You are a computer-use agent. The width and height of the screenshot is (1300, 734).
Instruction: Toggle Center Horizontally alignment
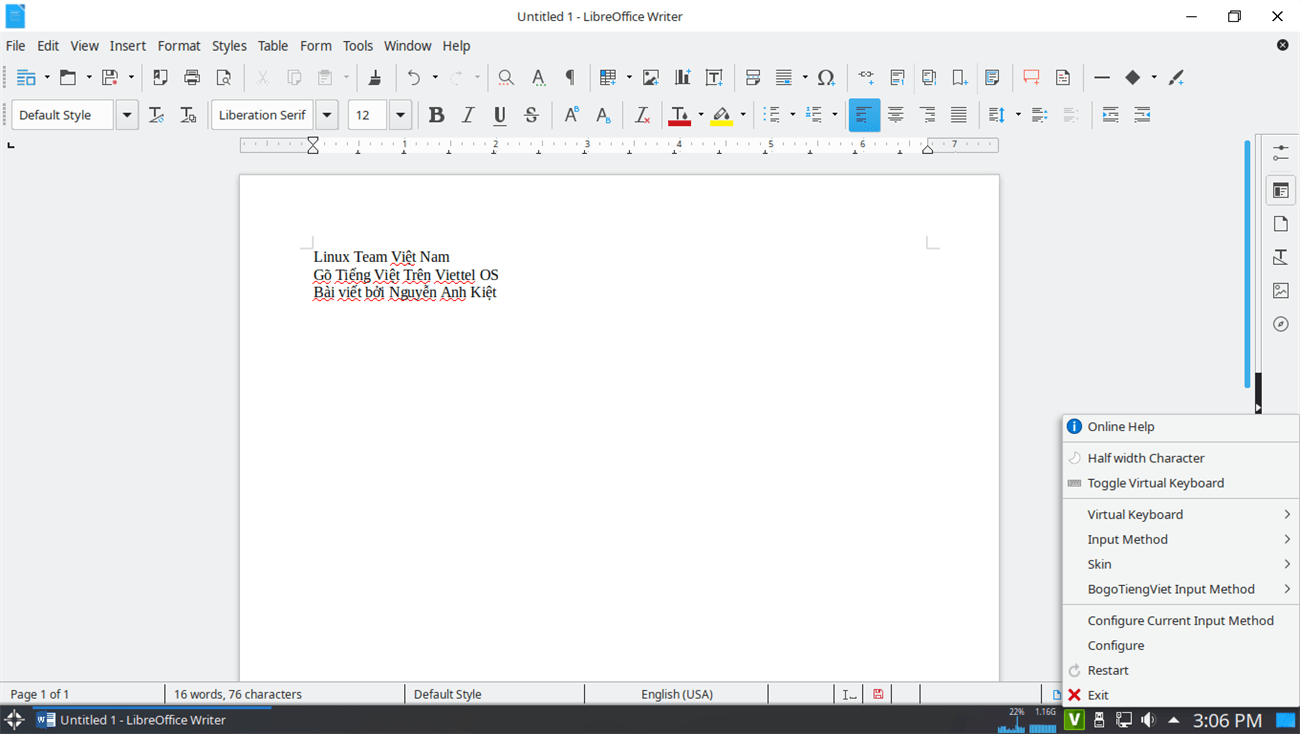[x=896, y=115]
